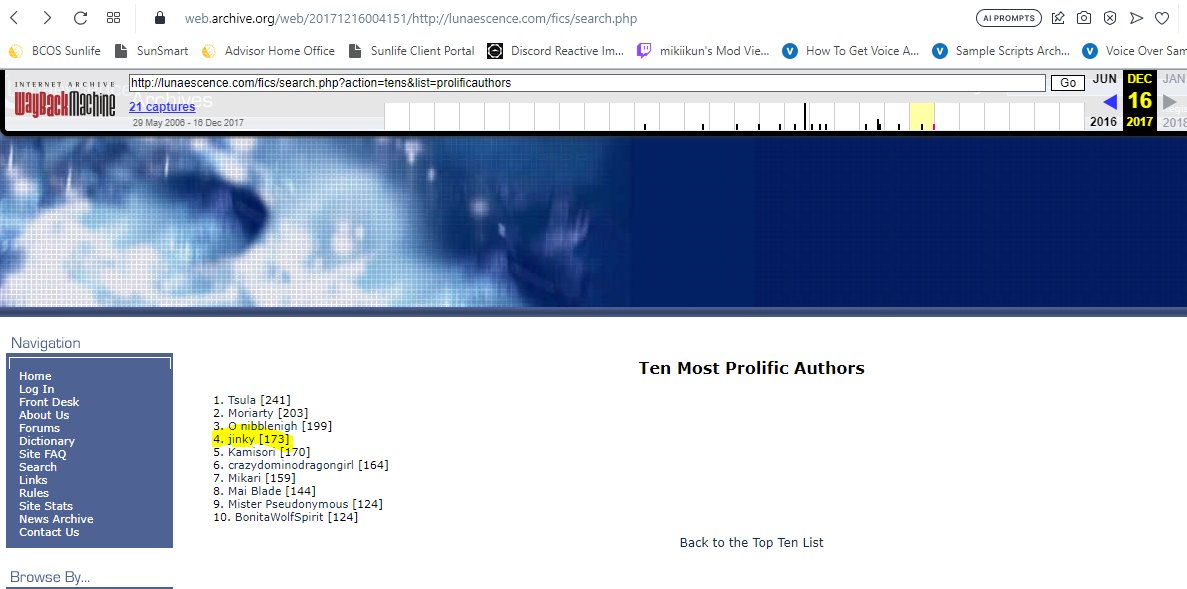Open the speed dial grid icon
This screenshot has width=1187, height=589.
(114, 17)
